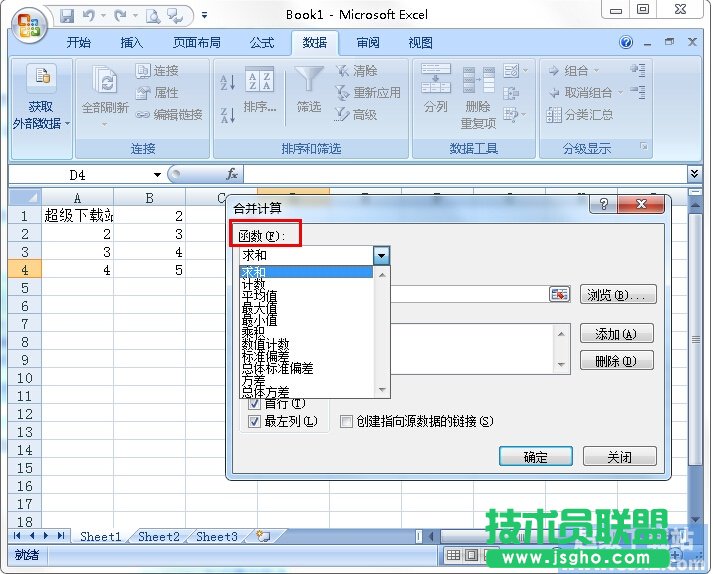Click the Save icon in quick access toolbar
Viewport: 713px width, 574px height.
(67, 16)
